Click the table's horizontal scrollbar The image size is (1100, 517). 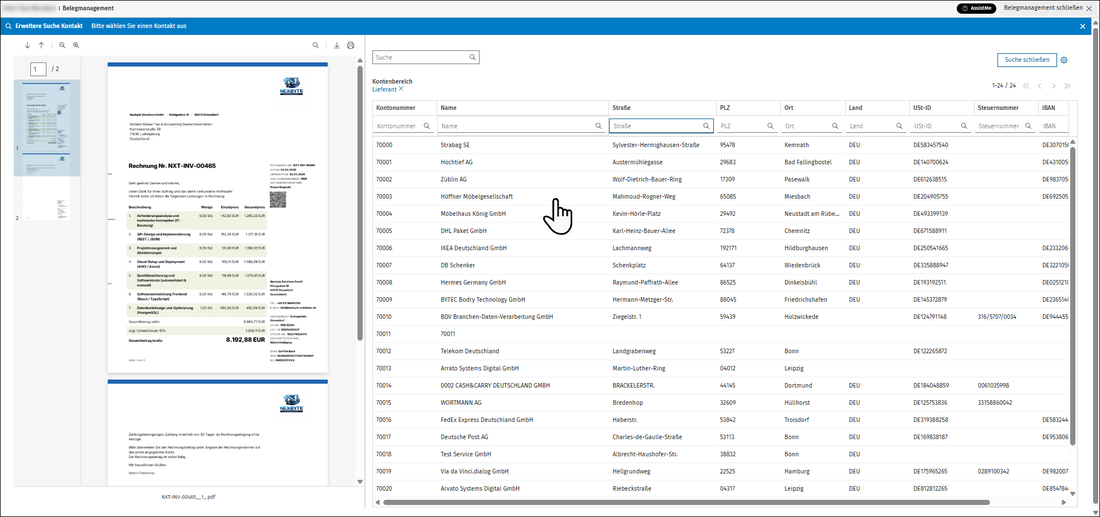[686, 502]
